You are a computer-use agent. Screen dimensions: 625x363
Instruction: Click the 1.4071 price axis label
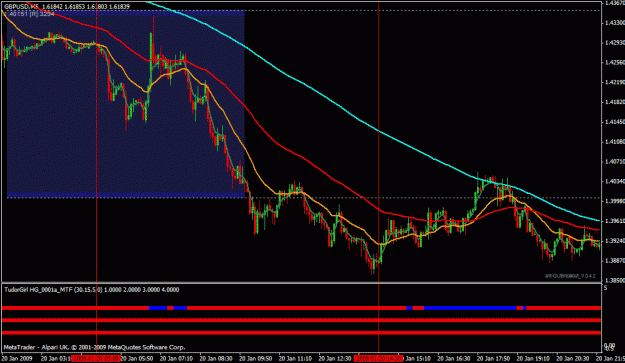point(615,161)
